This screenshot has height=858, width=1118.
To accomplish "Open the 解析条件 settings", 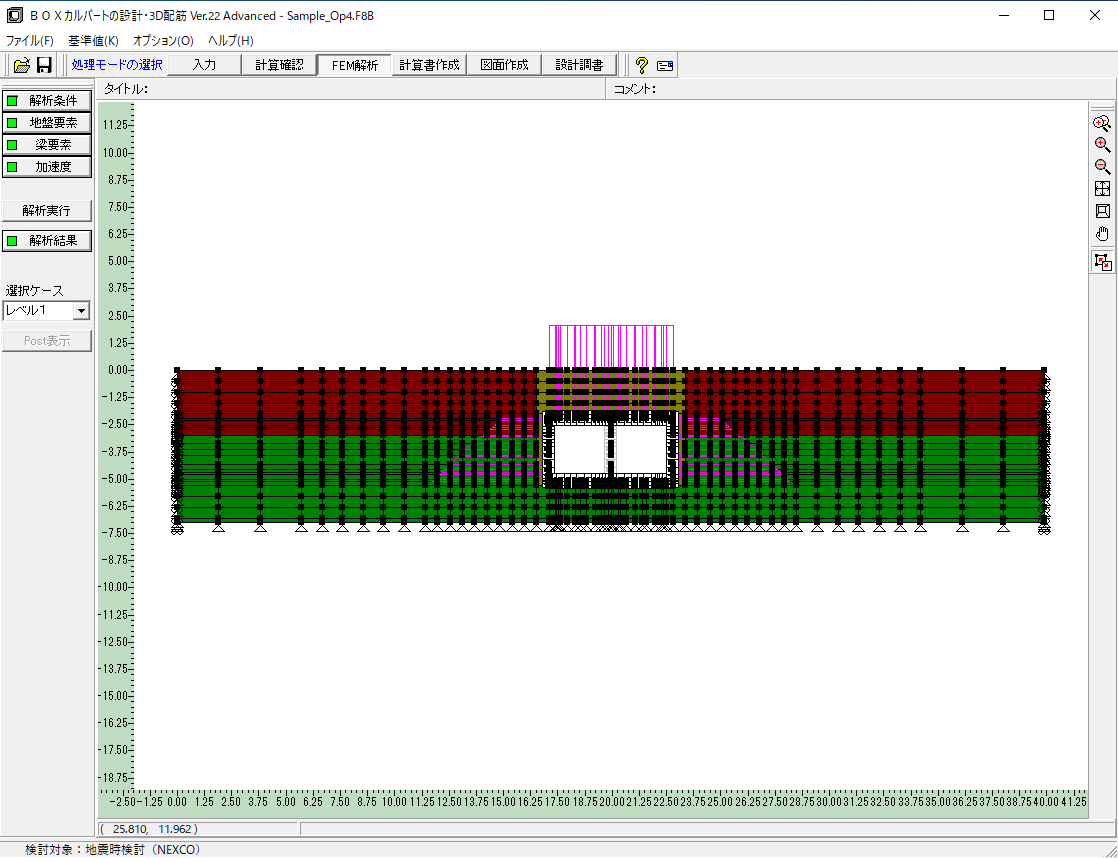I will [47, 101].
